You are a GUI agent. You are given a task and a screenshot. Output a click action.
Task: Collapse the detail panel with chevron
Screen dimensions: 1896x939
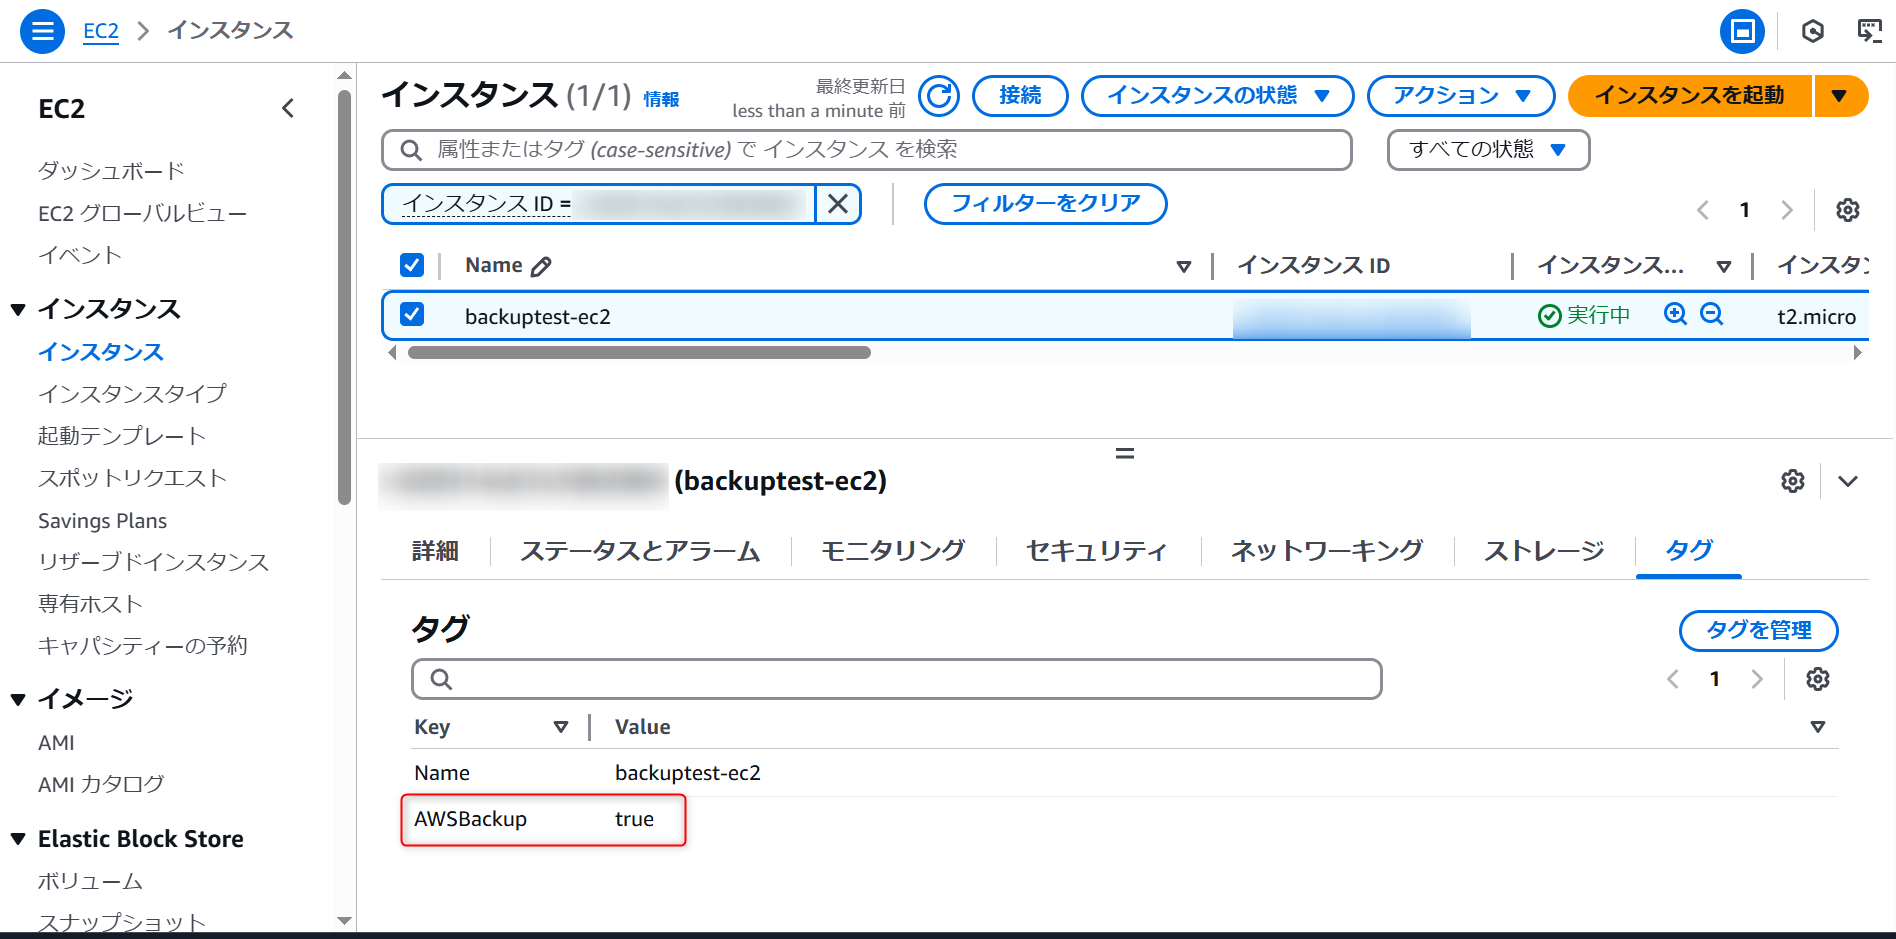click(1848, 481)
